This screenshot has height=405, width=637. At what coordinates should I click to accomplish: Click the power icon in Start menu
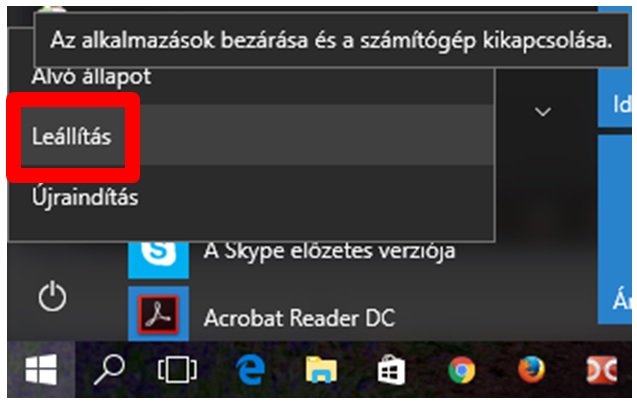[52, 297]
